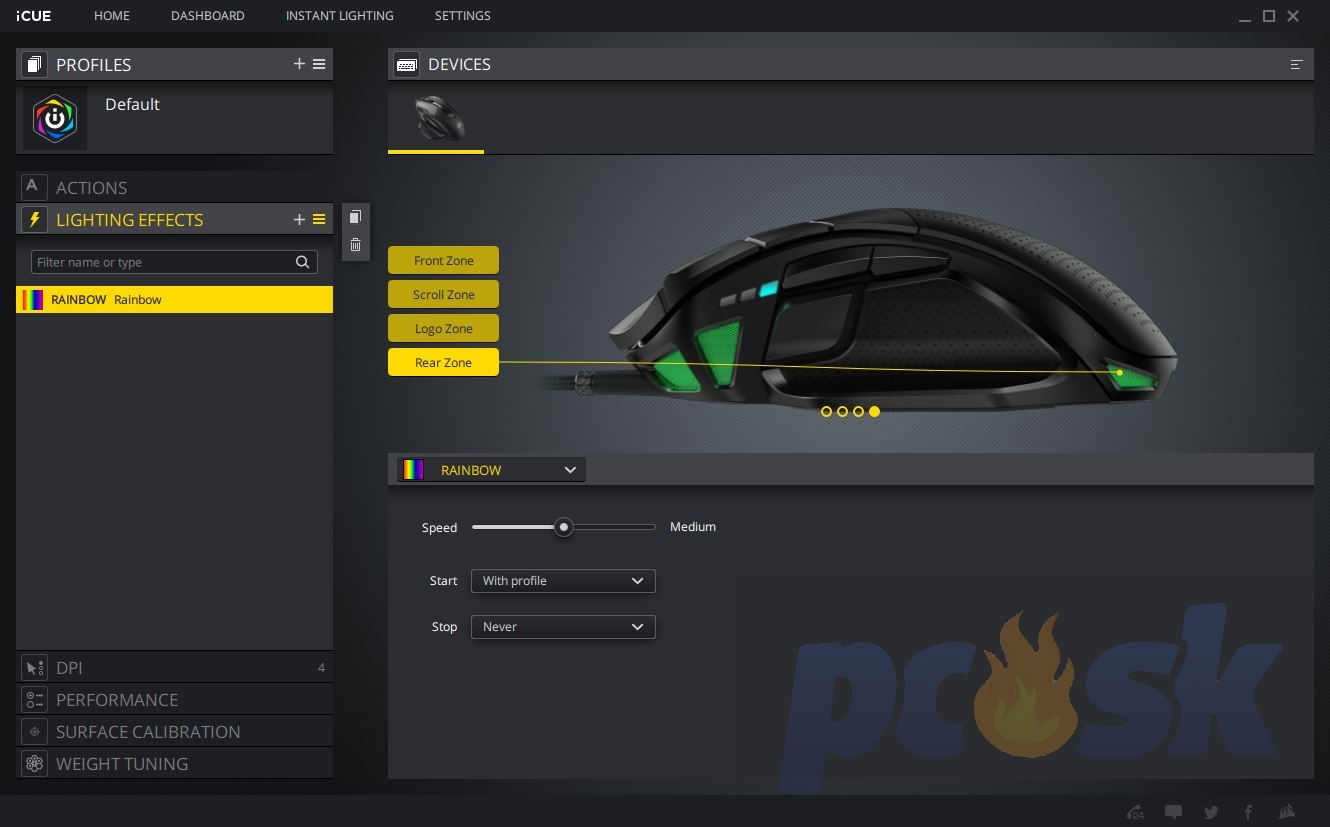Select the second mouse view dot
Image resolution: width=1330 pixels, height=827 pixels.
(x=842, y=411)
